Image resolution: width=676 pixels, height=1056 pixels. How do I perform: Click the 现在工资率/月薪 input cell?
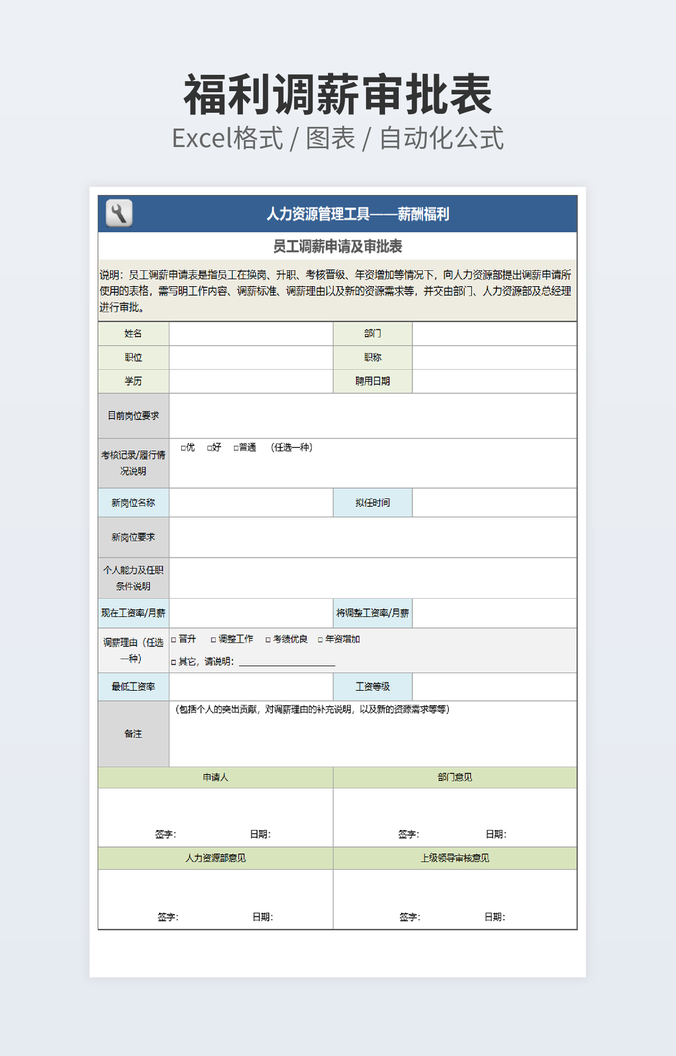pos(250,613)
